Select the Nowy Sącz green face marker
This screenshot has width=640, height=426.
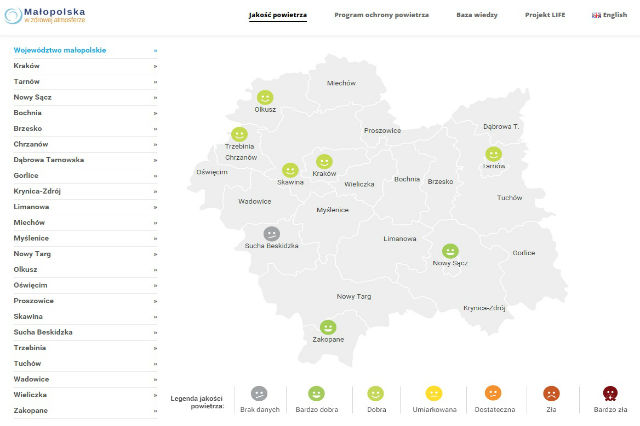click(x=450, y=251)
